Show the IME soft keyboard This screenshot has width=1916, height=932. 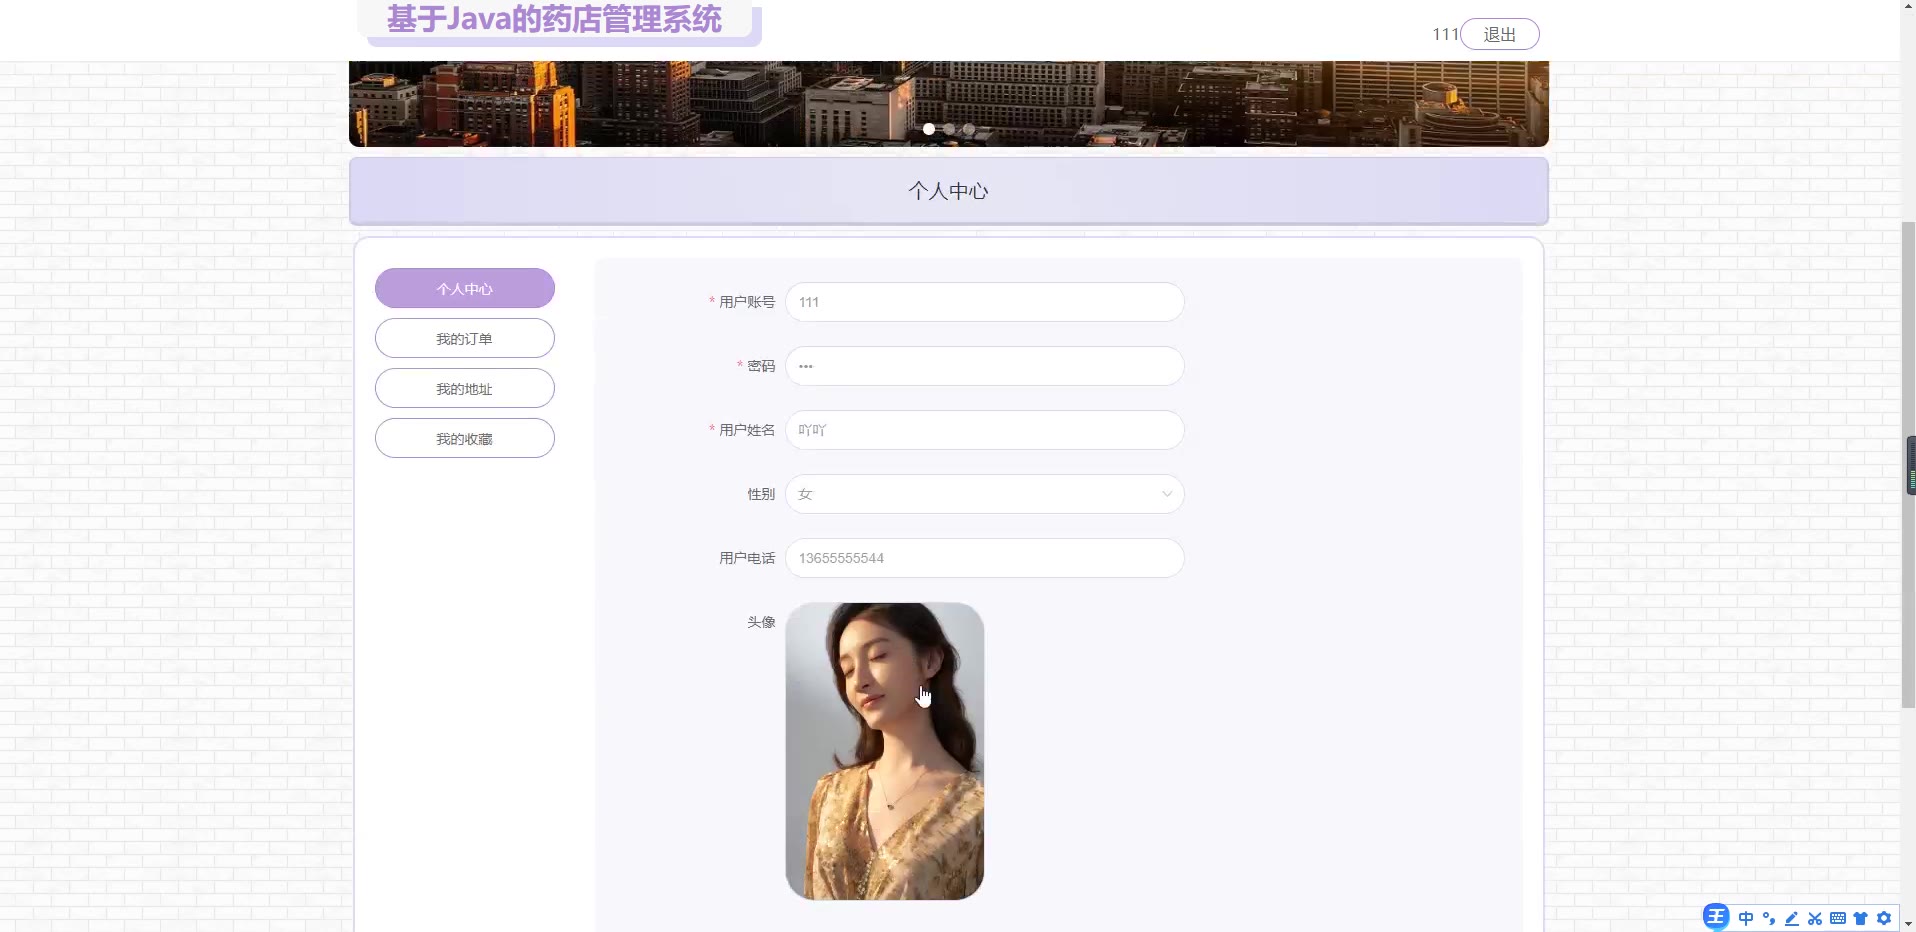click(1838, 918)
